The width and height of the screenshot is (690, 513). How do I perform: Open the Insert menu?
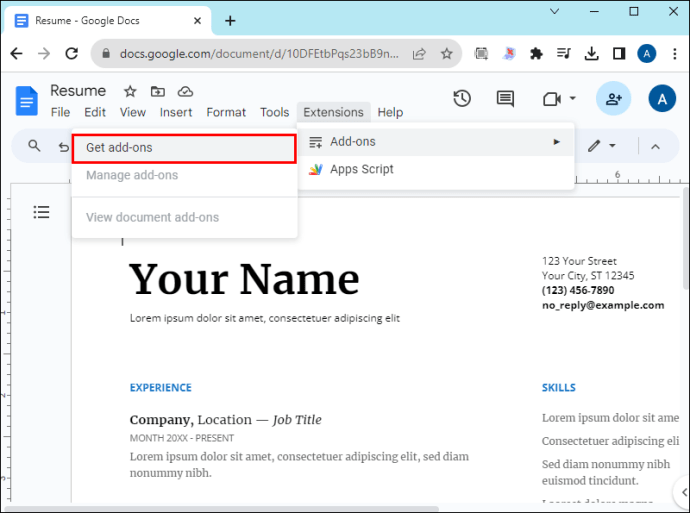coord(176,112)
